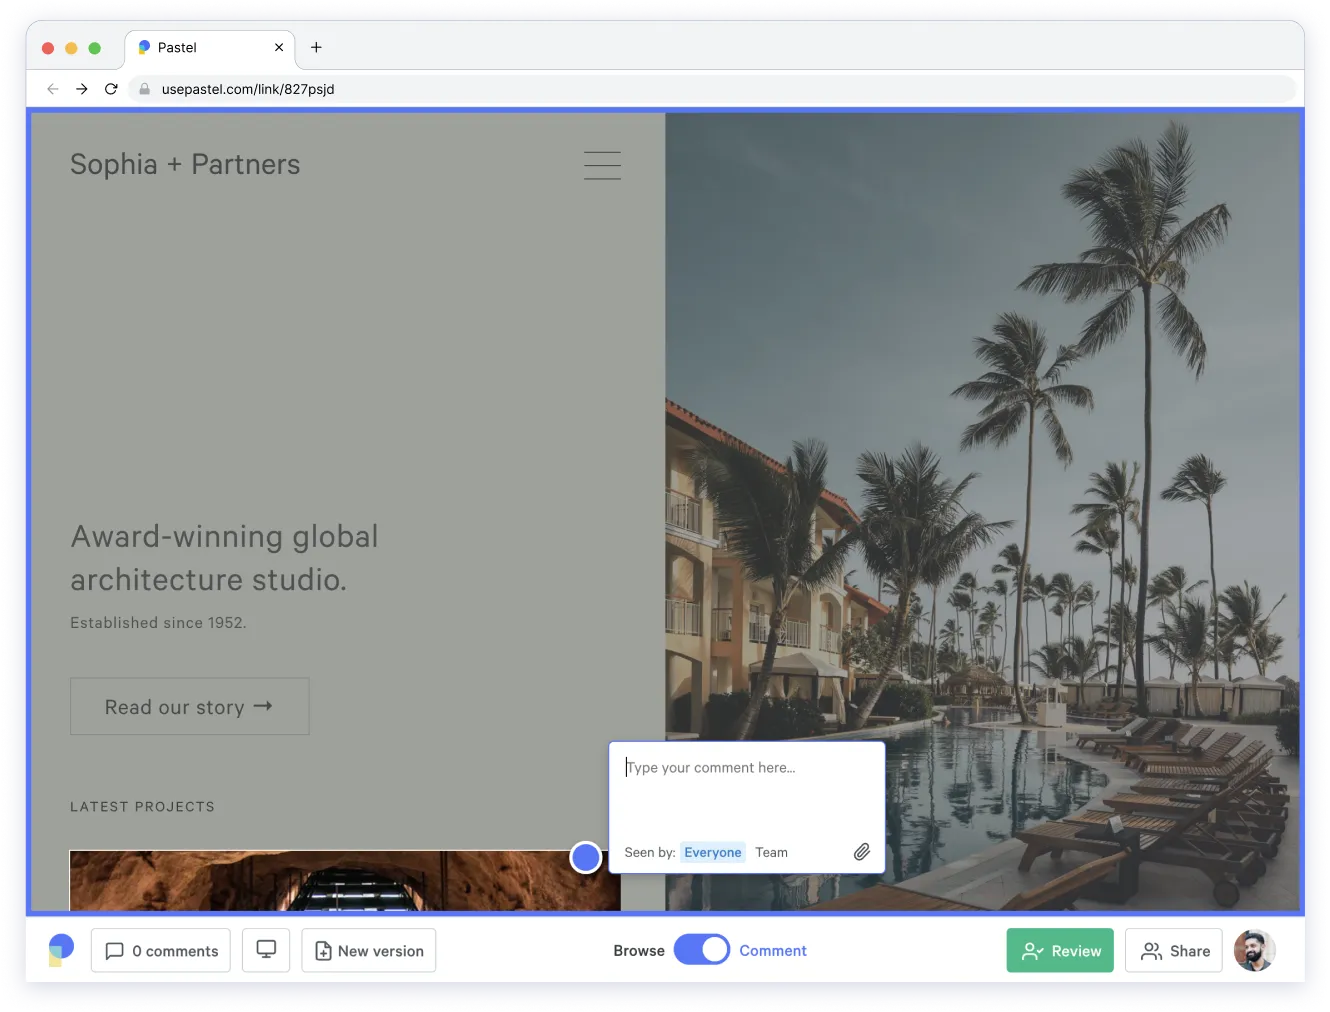Click the LATEST PROJECTS heading
1330x1012 pixels.
point(142,807)
